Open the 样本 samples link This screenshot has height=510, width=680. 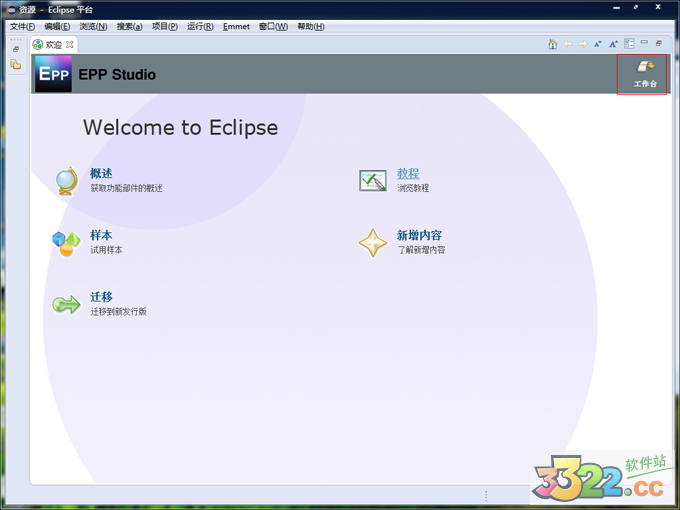point(101,235)
